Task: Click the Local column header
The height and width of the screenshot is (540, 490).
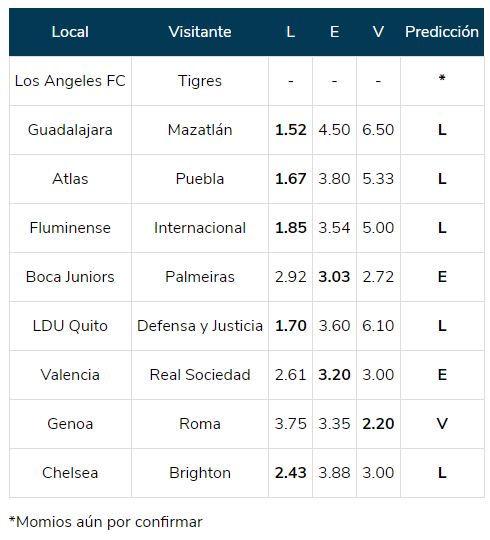Action: [70, 32]
